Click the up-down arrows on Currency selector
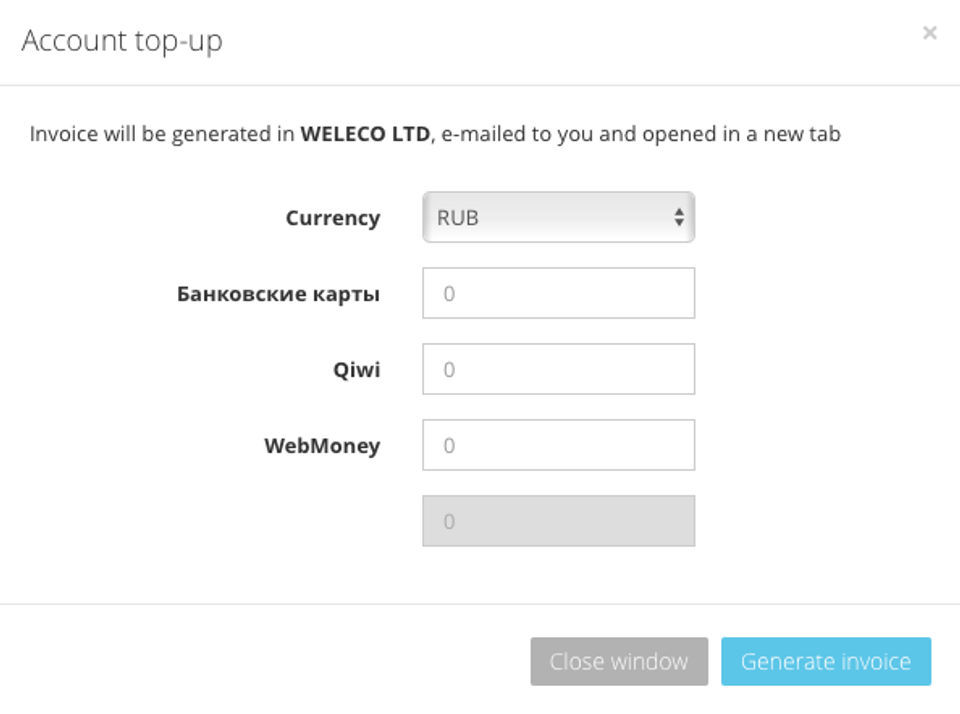The width and height of the screenshot is (960, 714). [x=679, y=217]
